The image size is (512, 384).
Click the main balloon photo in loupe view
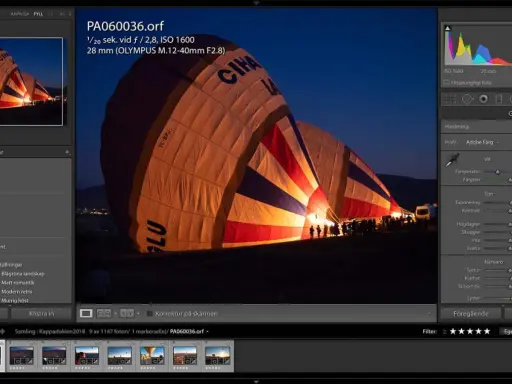pos(256,155)
